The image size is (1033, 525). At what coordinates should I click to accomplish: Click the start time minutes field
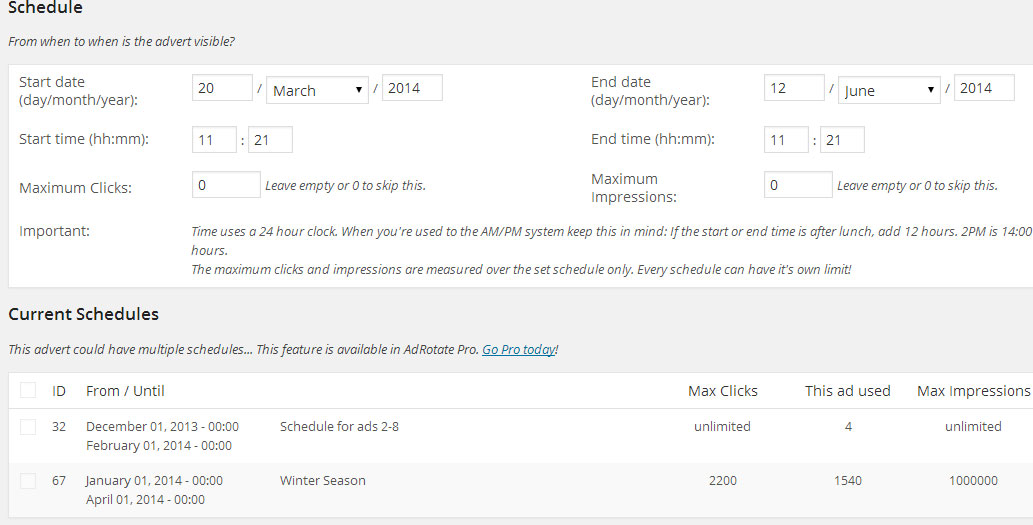[x=270, y=140]
